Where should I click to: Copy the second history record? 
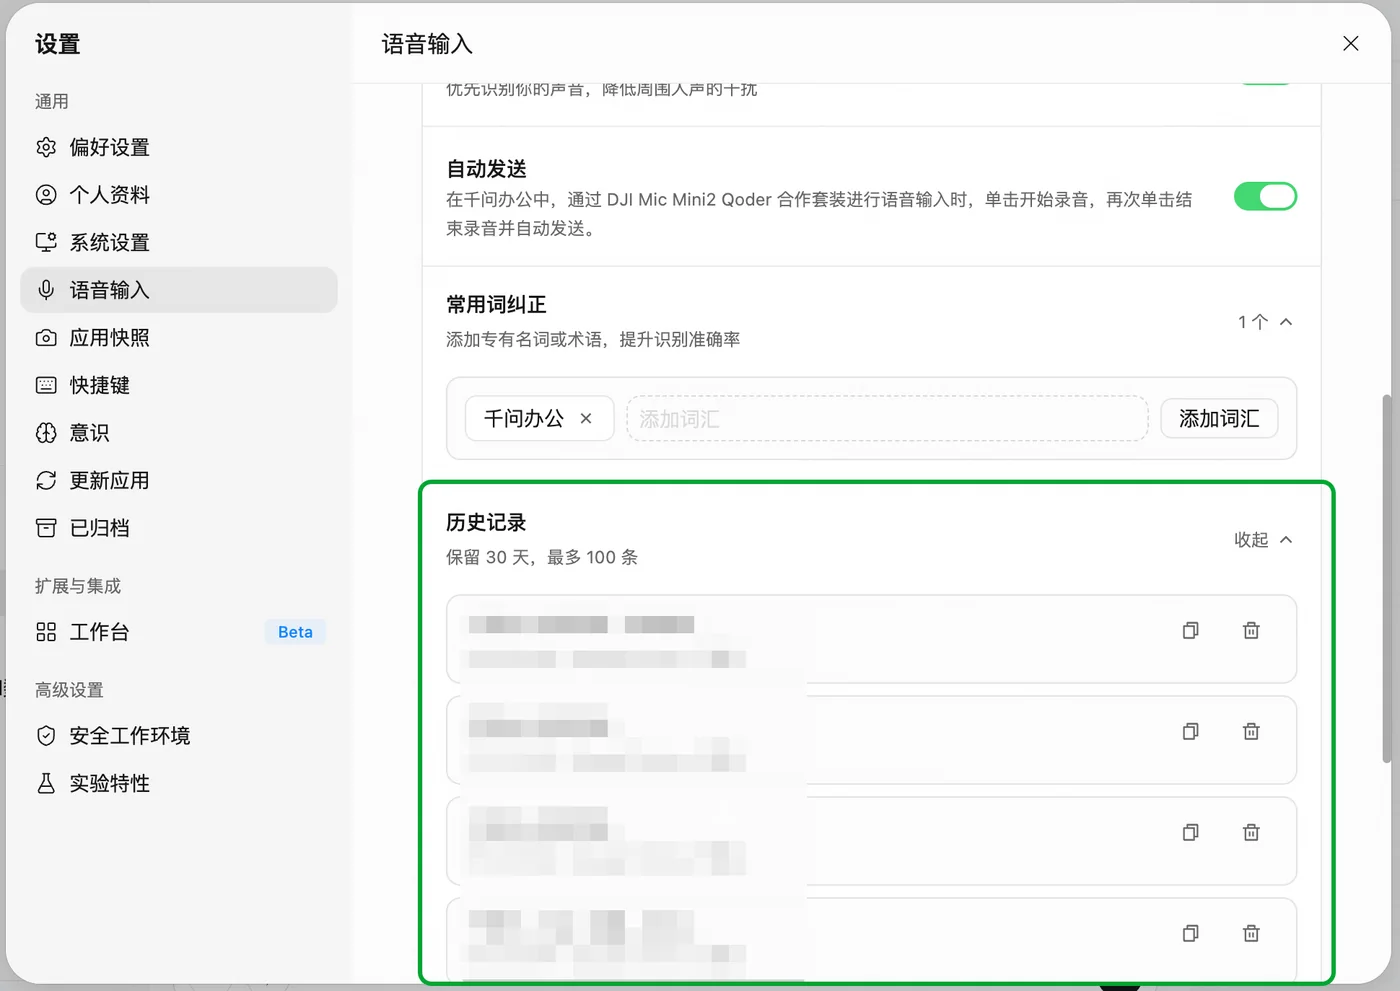1190,731
